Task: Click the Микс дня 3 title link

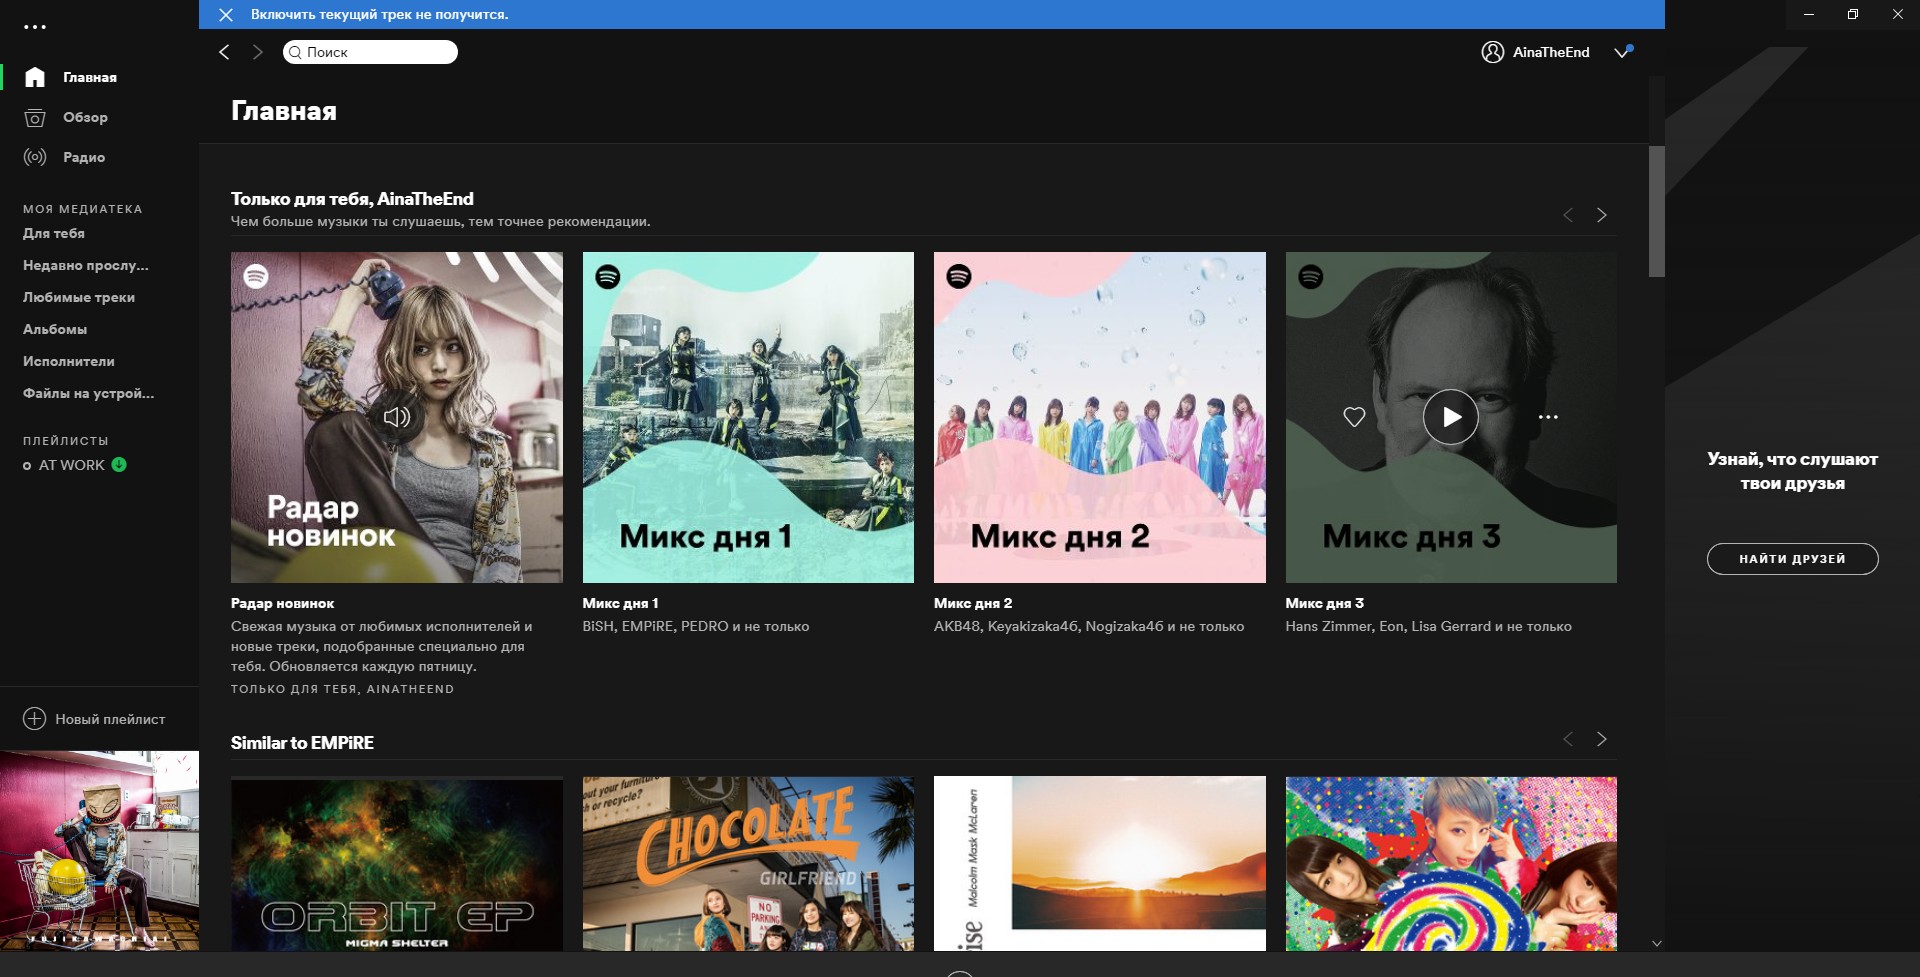Action: pyautogui.click(x=1325, y=603)
